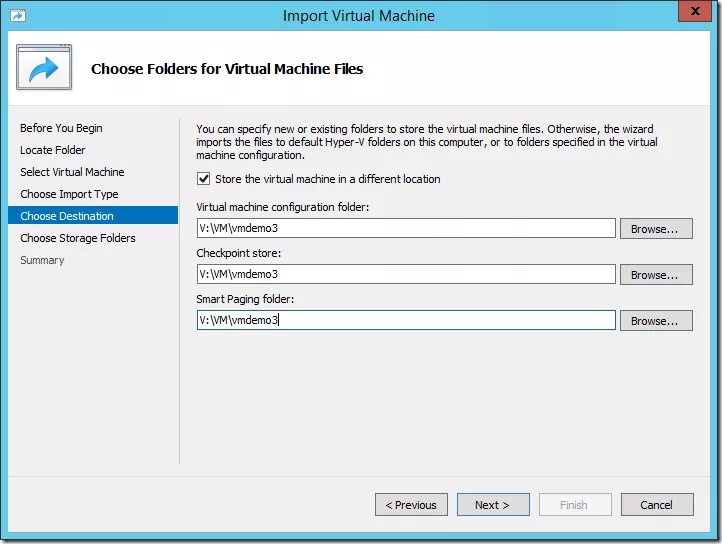Image resolution: width=722 pixels, height=544 pixels.
Task: Click the Summary step in the sidebar
Action: tap(42, 260)
